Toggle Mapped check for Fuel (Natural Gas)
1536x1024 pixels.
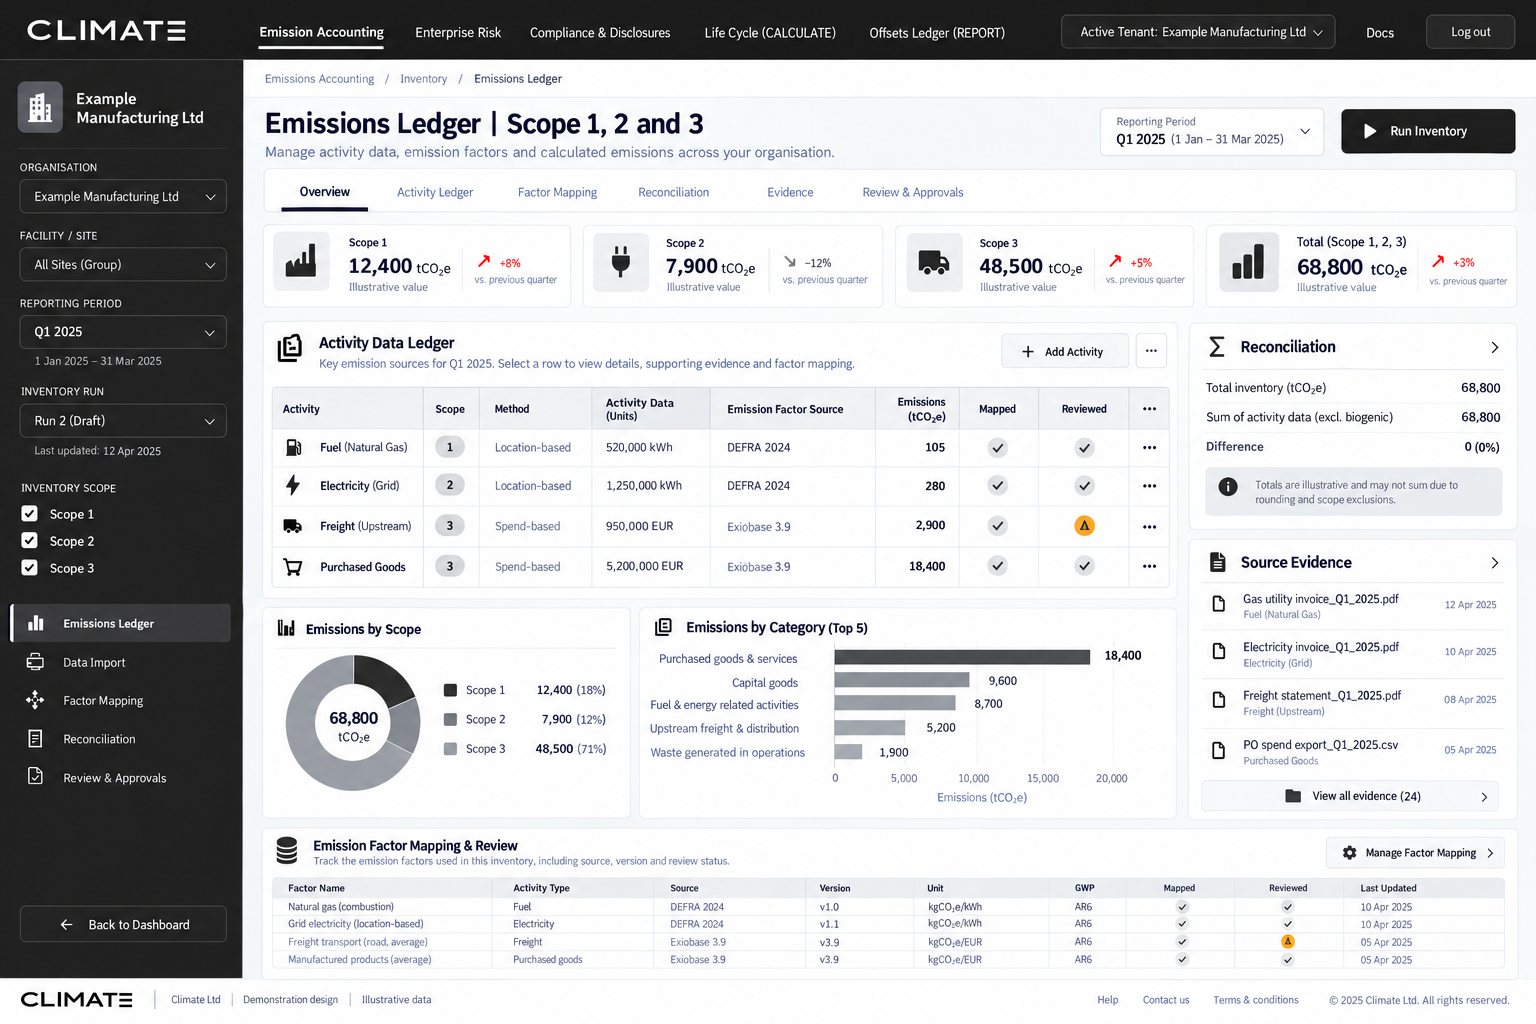point(997,448)
